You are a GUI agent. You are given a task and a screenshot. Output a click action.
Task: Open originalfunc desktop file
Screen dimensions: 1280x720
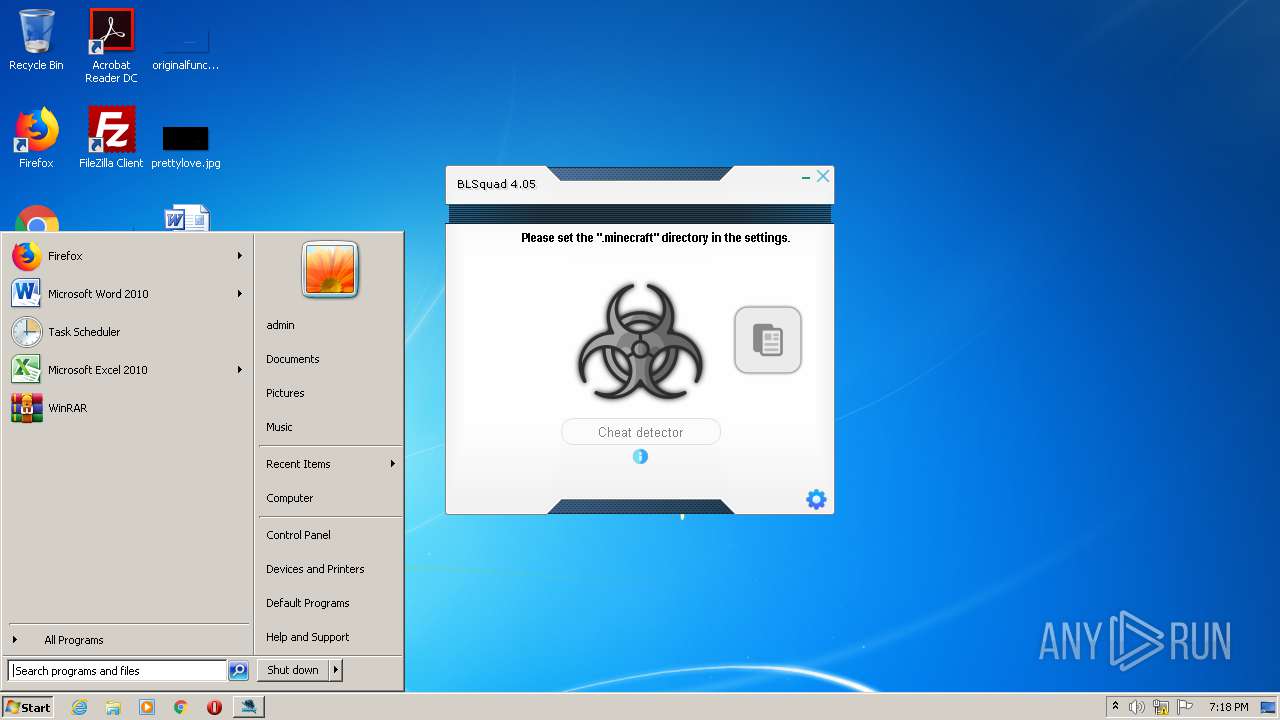[x=186, y=46]
